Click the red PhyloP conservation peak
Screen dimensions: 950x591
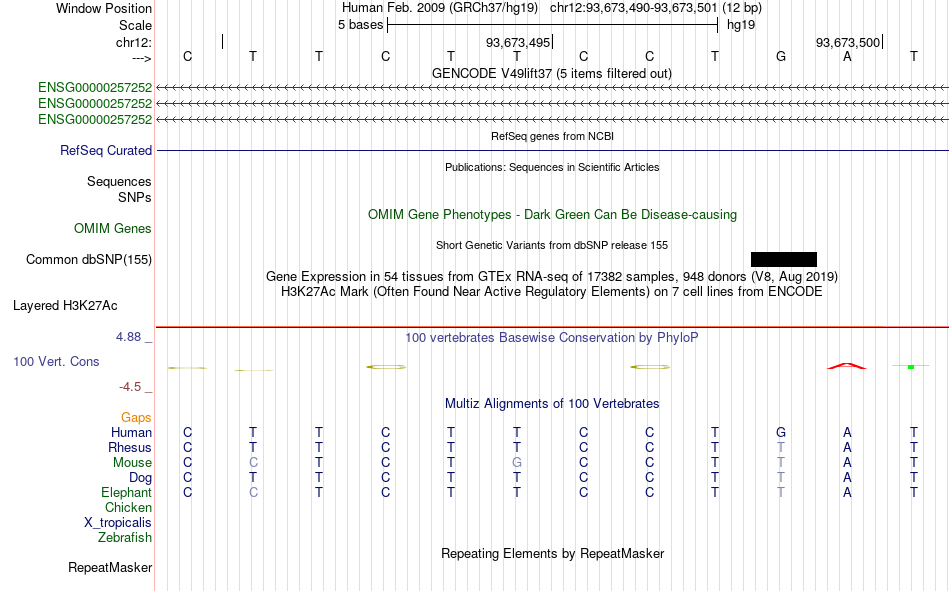pyautogui.click(x=847, y=366)
